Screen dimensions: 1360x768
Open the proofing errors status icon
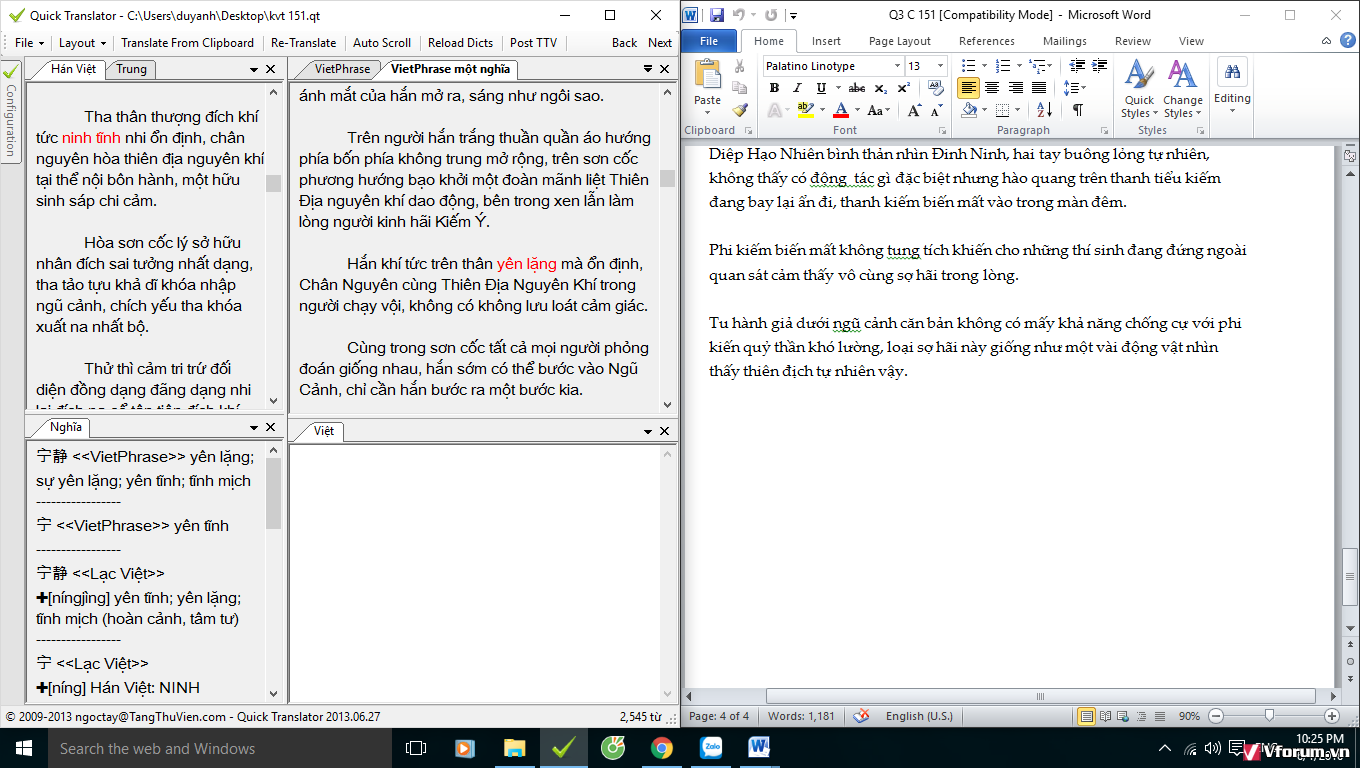859,716
